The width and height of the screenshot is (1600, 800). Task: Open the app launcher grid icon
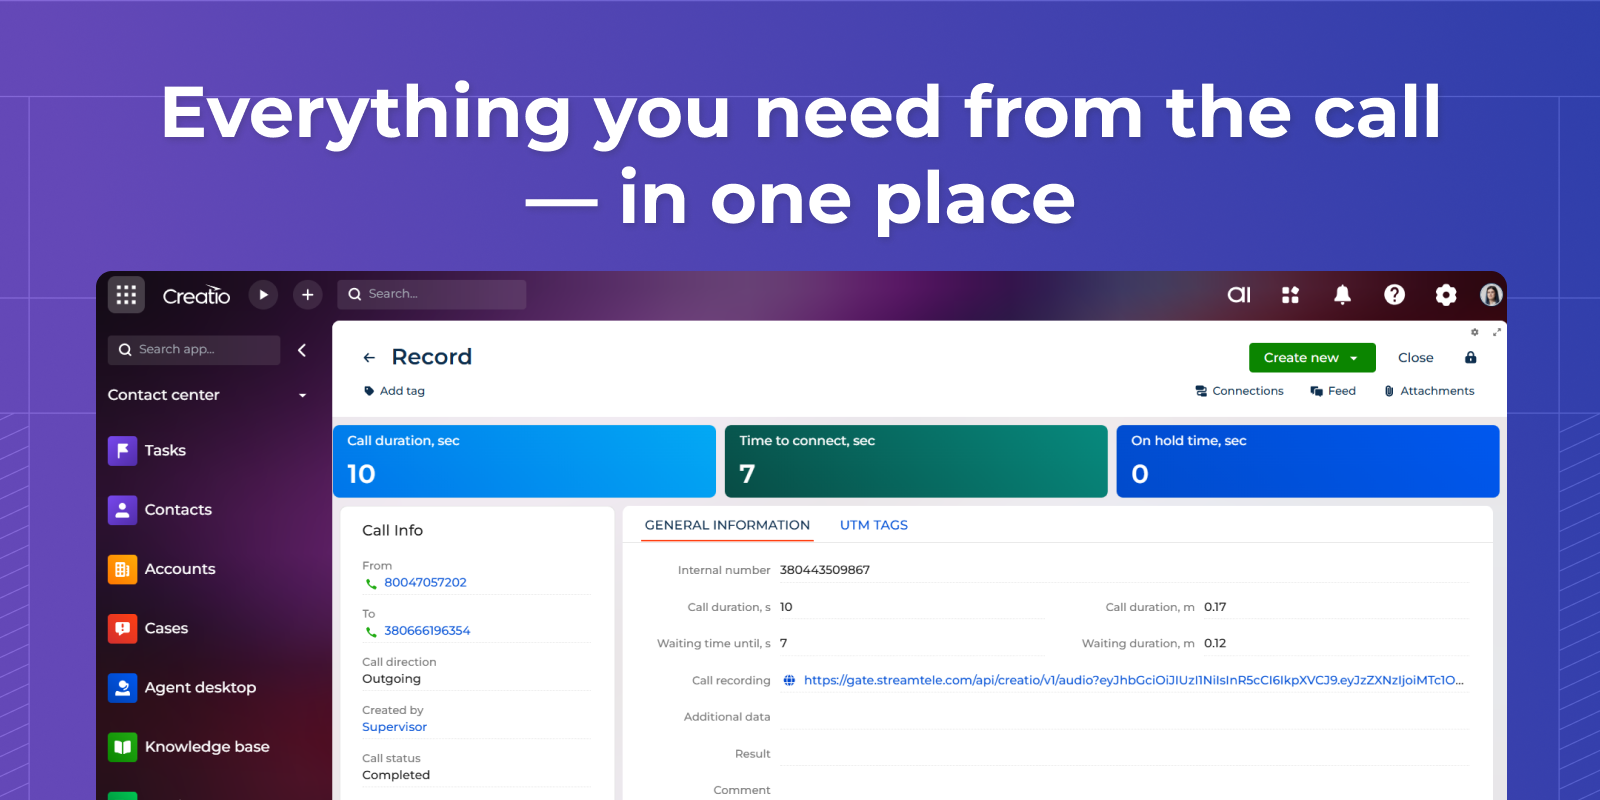(126, 295)
